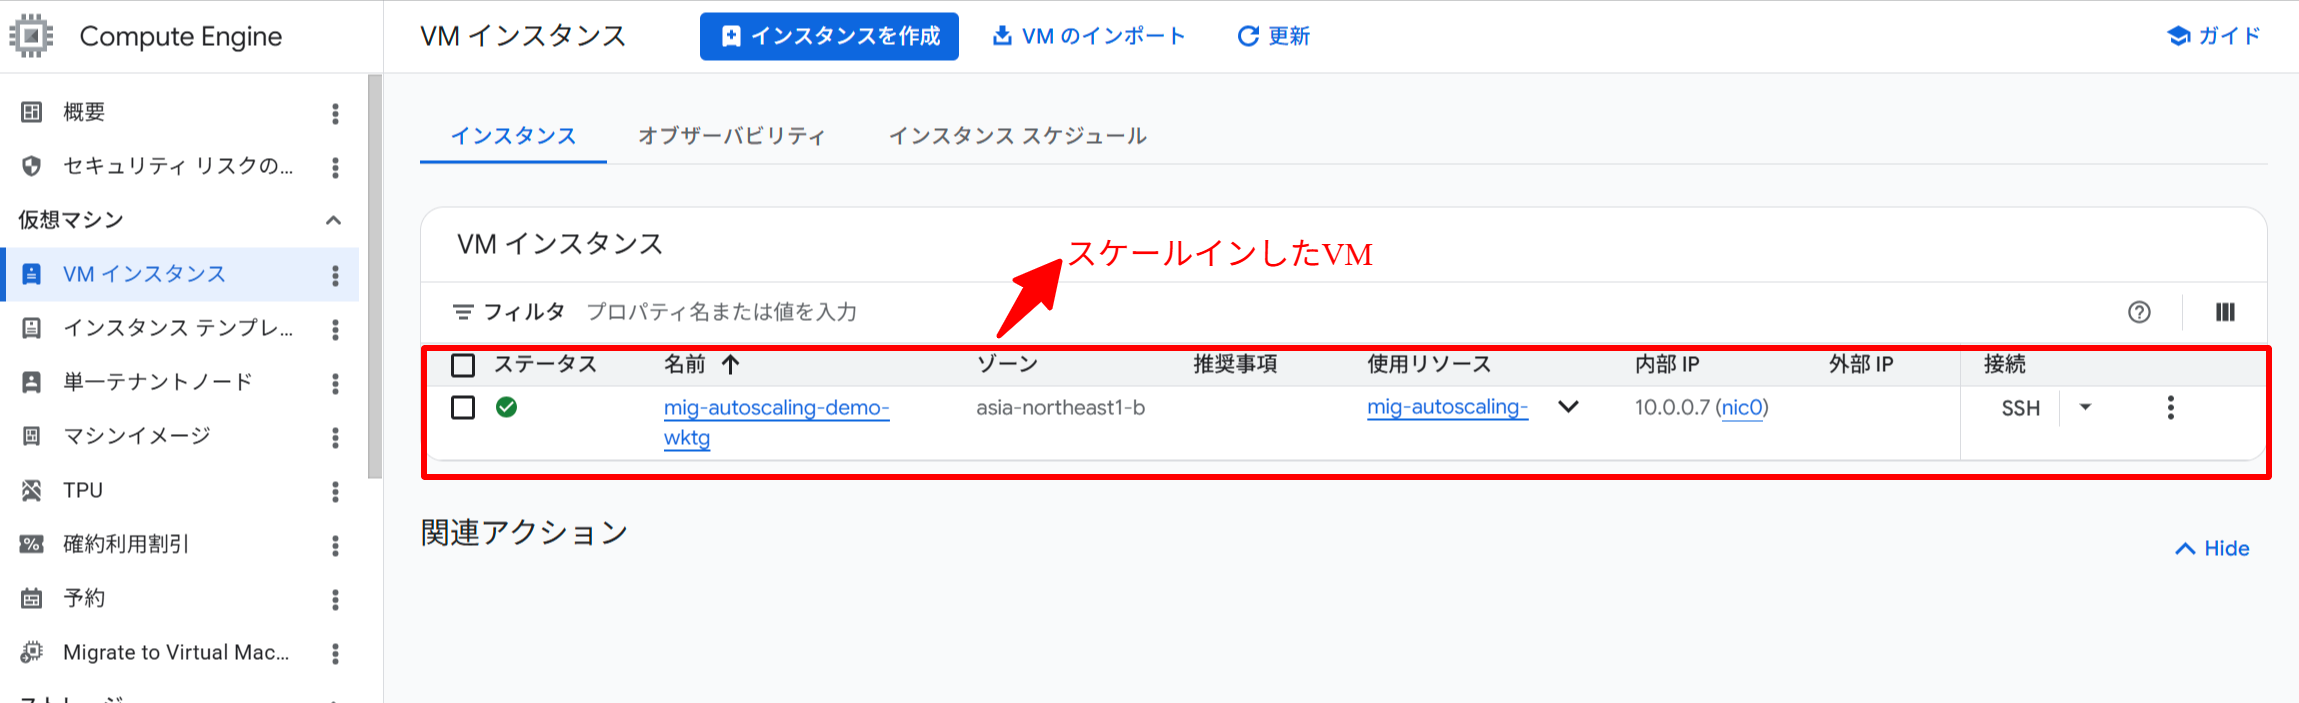2299x703 pixels.
Task: Click the 更新 refresh button
Action: (x=1273, y=36)
